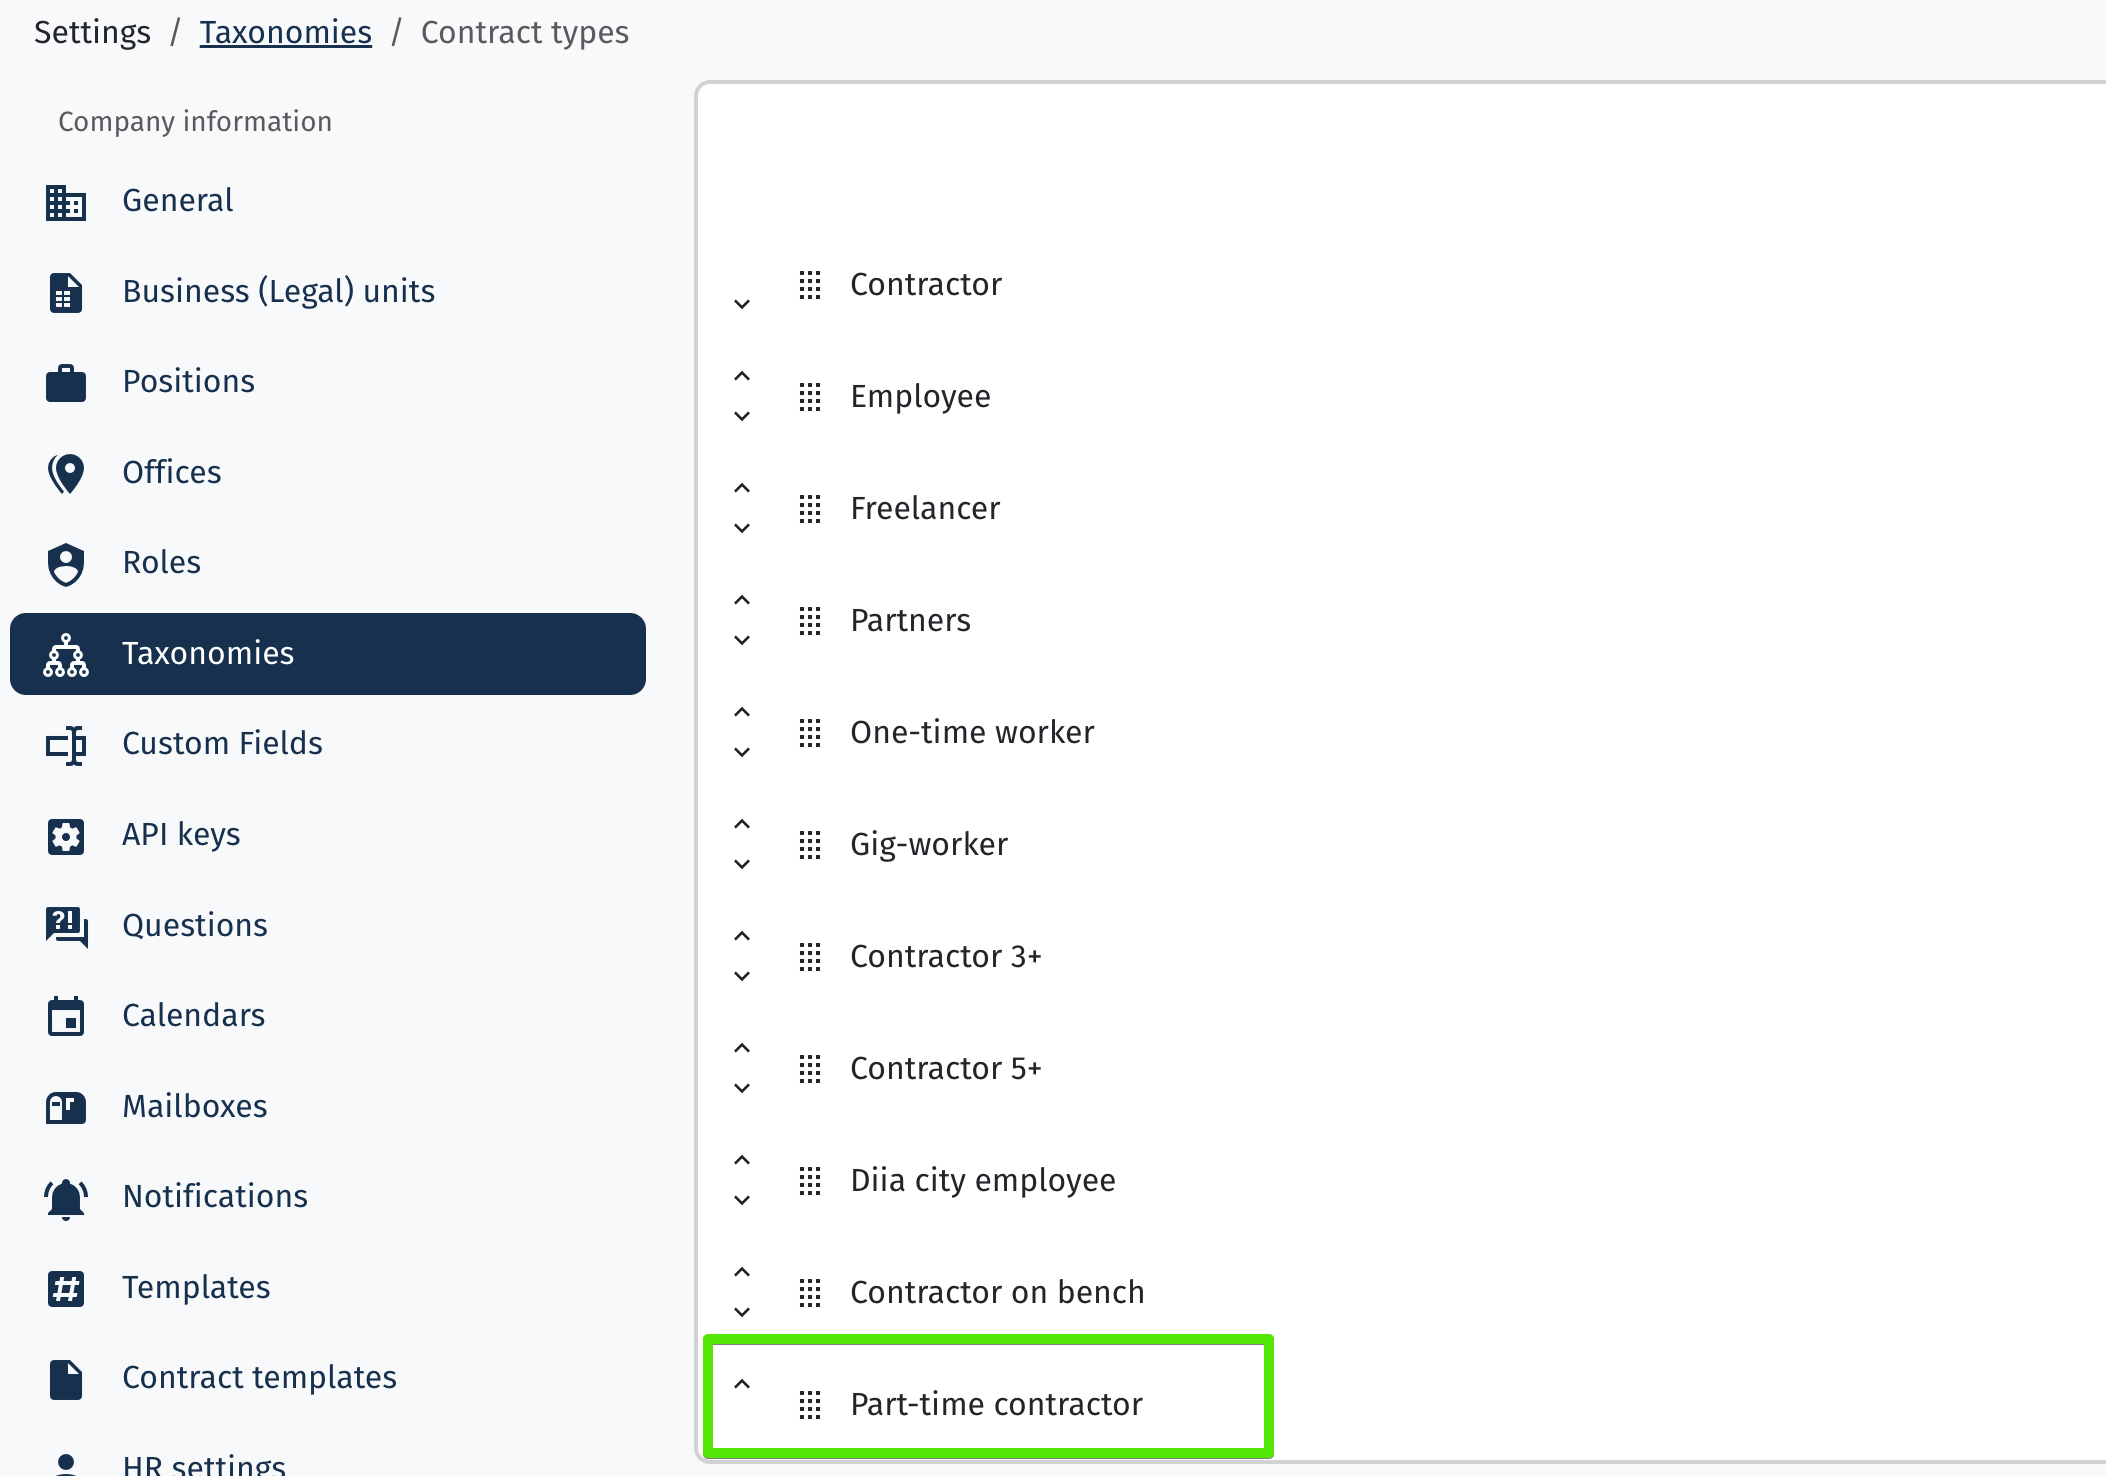Click the Notifications bell icon
The height and width of the screenshot is (1476, 2106).
pyautogui.click(x=66, y=1198)
